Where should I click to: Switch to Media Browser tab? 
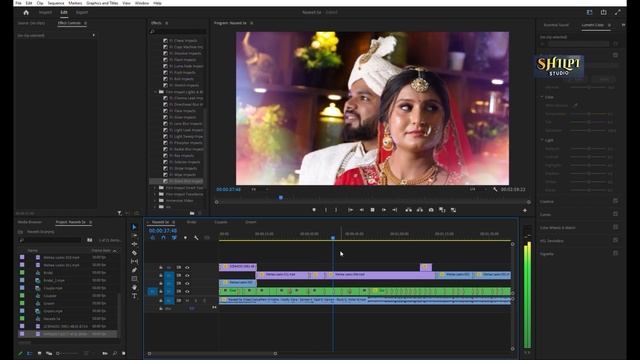point(30,222)
